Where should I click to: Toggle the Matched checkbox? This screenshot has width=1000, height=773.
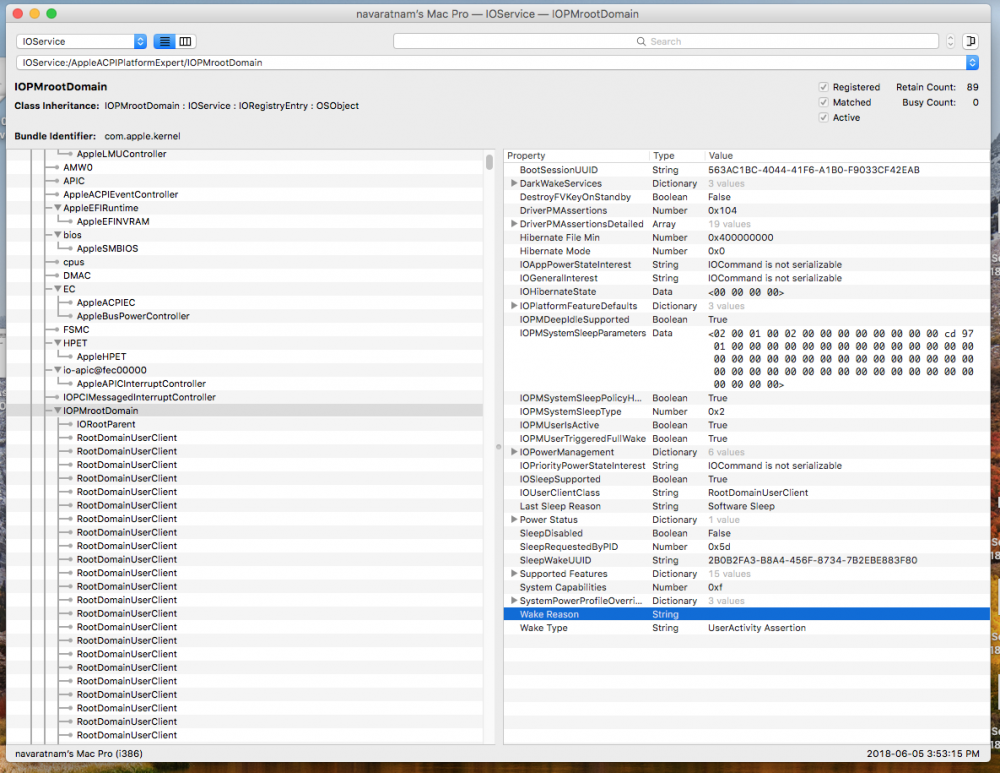tap(823, 102)
